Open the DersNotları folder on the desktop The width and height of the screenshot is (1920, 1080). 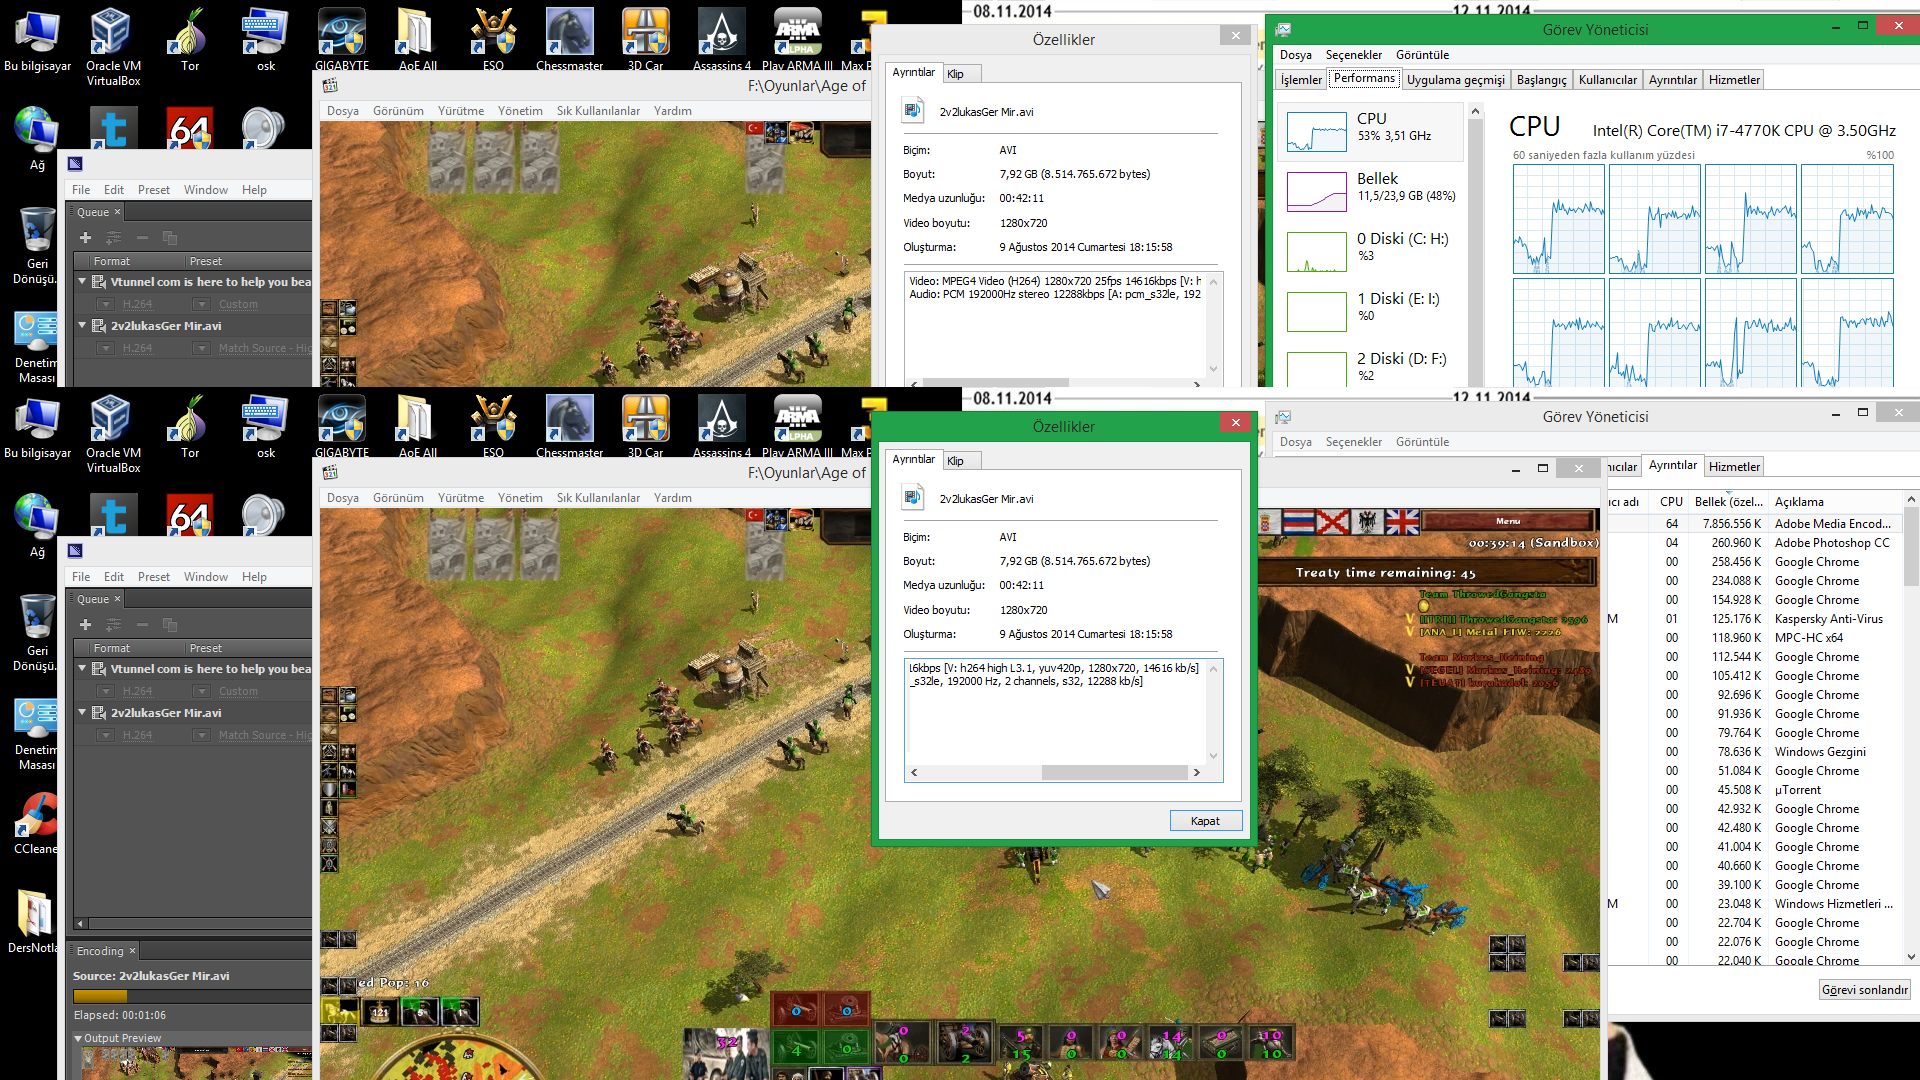pos(34,913)
